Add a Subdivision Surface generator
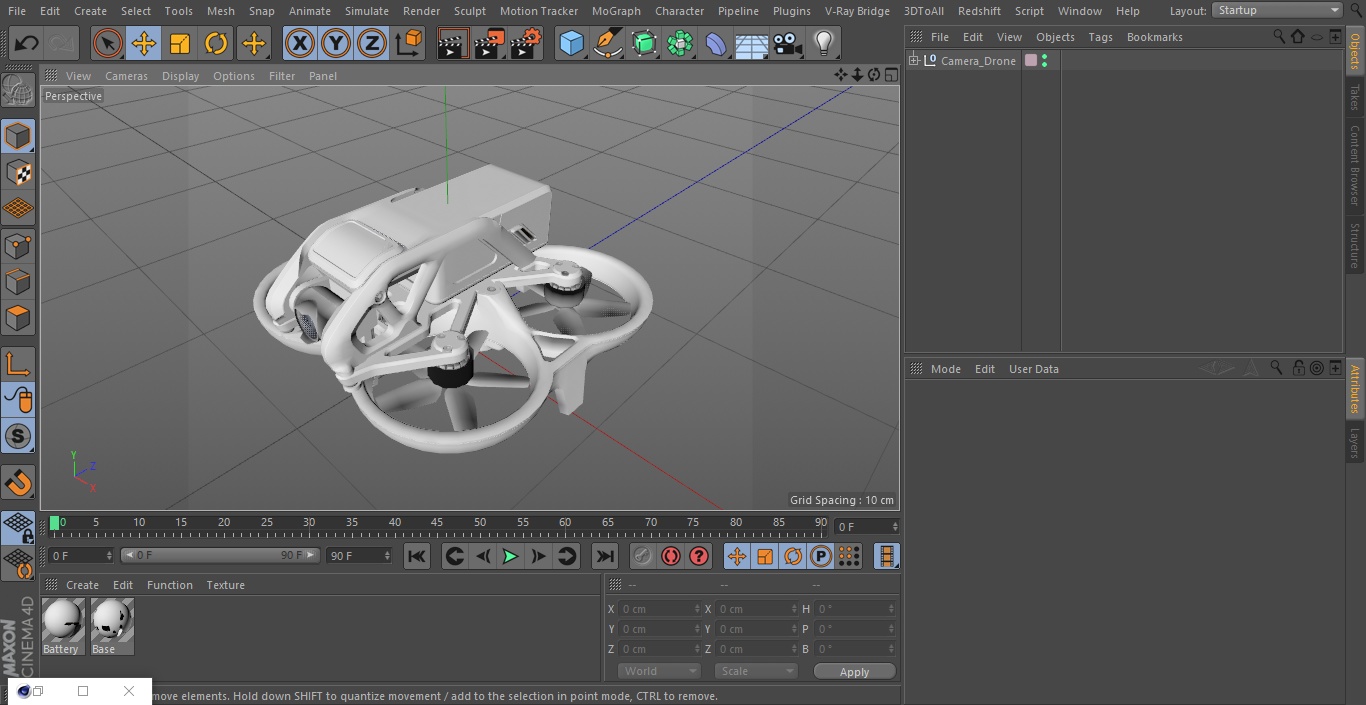The image size is (1366, 705). click(644, 43)
